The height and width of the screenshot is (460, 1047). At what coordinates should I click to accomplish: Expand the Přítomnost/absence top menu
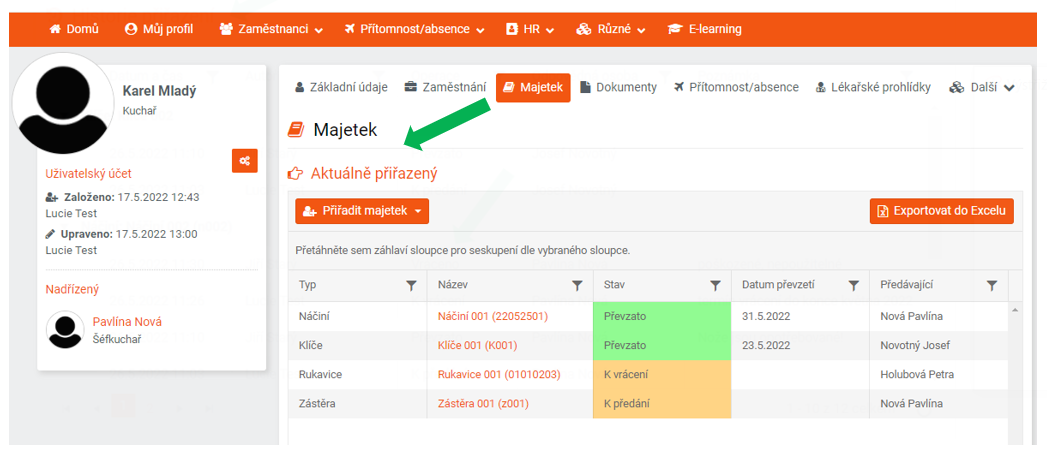pyautogui.click(x=415, y=29)
